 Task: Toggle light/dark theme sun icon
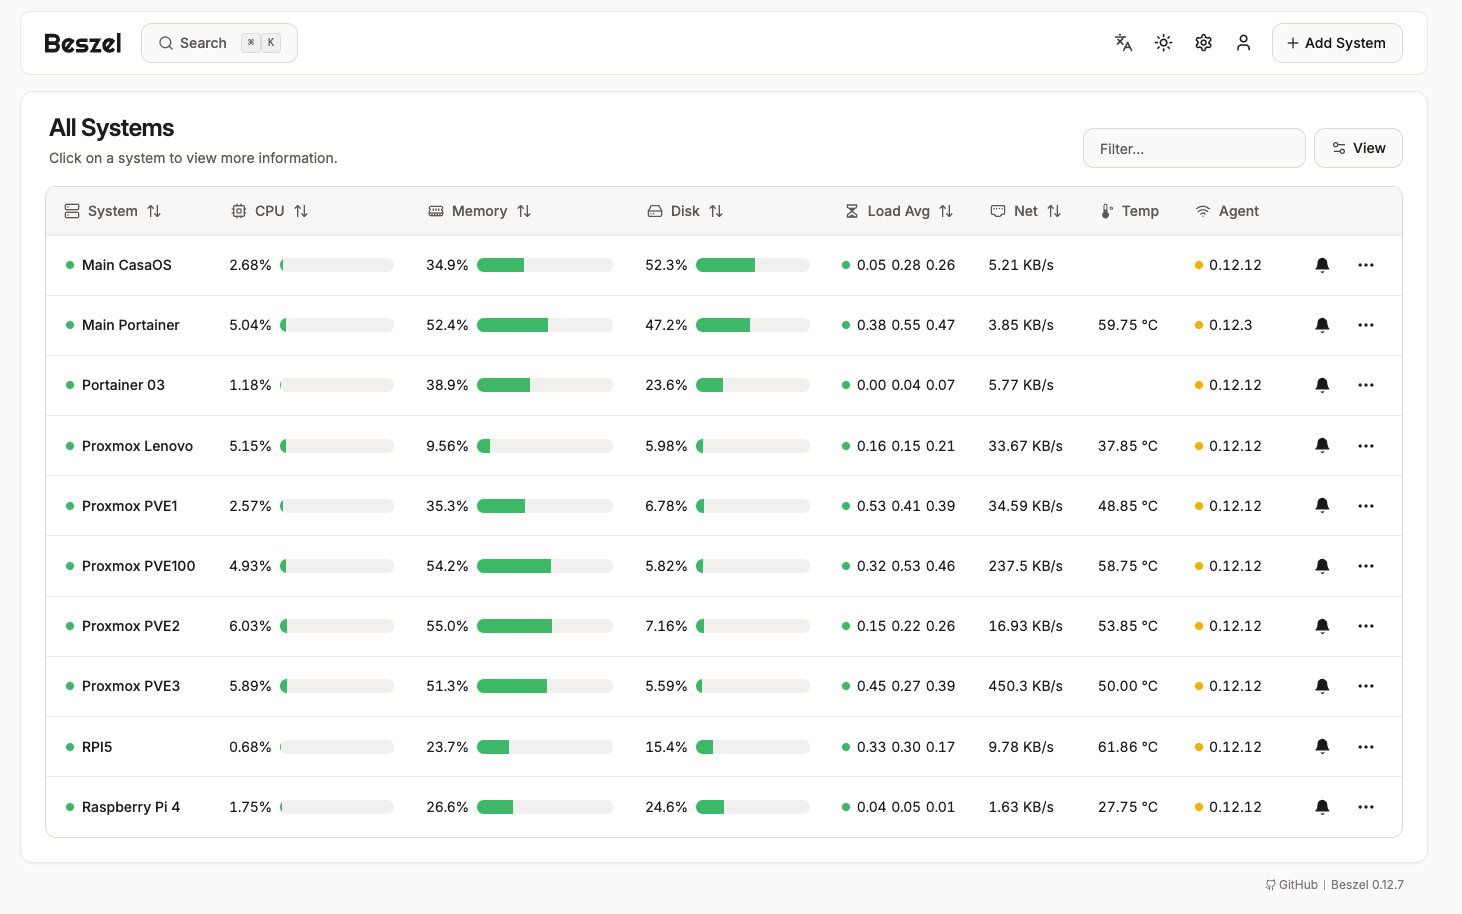click(x=1163, y=43)
